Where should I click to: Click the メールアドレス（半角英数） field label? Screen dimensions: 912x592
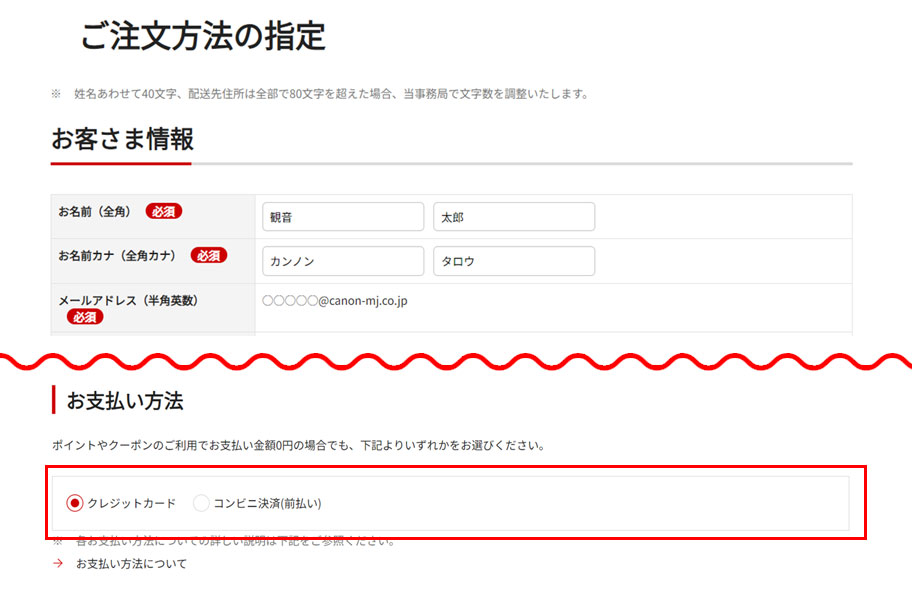(x=126, y=300)
